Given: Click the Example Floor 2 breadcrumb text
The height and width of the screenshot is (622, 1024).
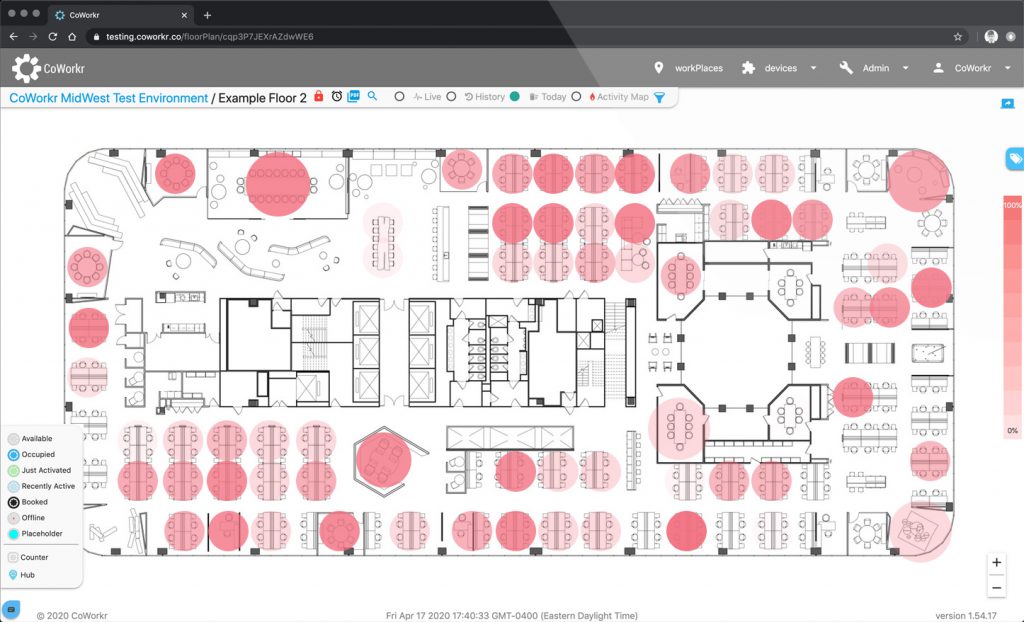Looking at the screenshot, I should (x=263, y=98).
